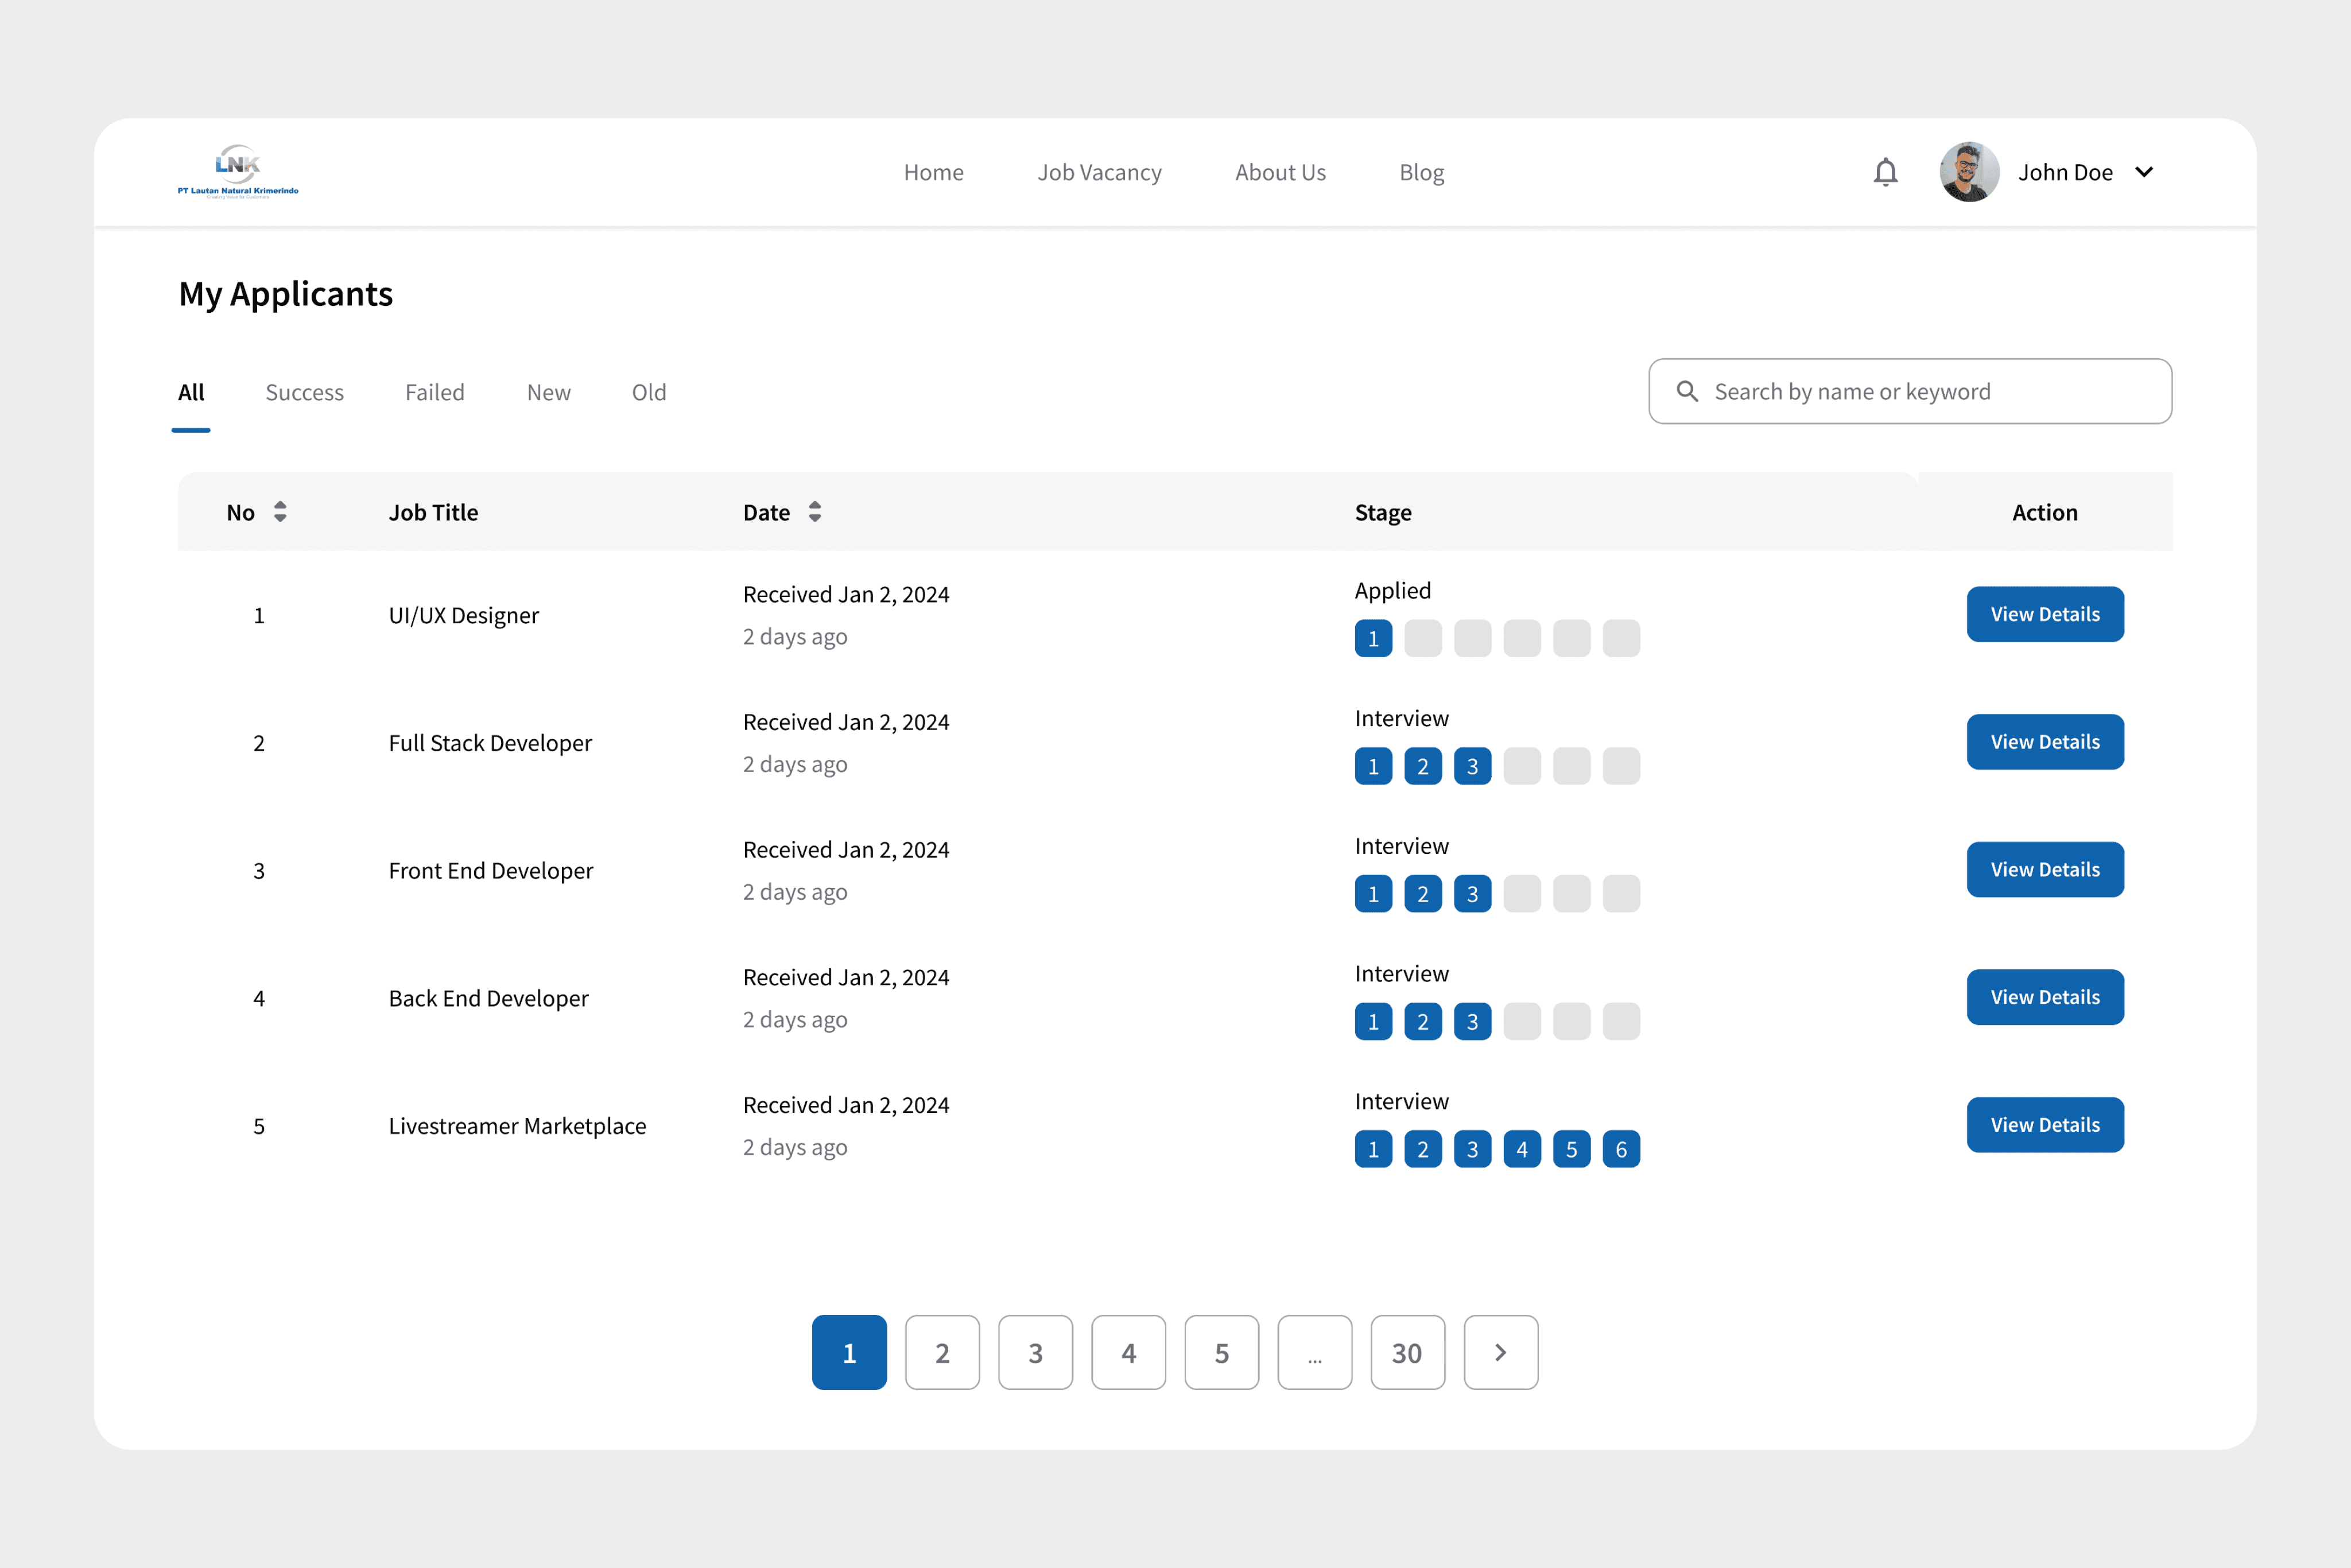Go to page 30 in pagination
The height and width of the screenshot is (1568, 2351).
click(1407, 1352)
